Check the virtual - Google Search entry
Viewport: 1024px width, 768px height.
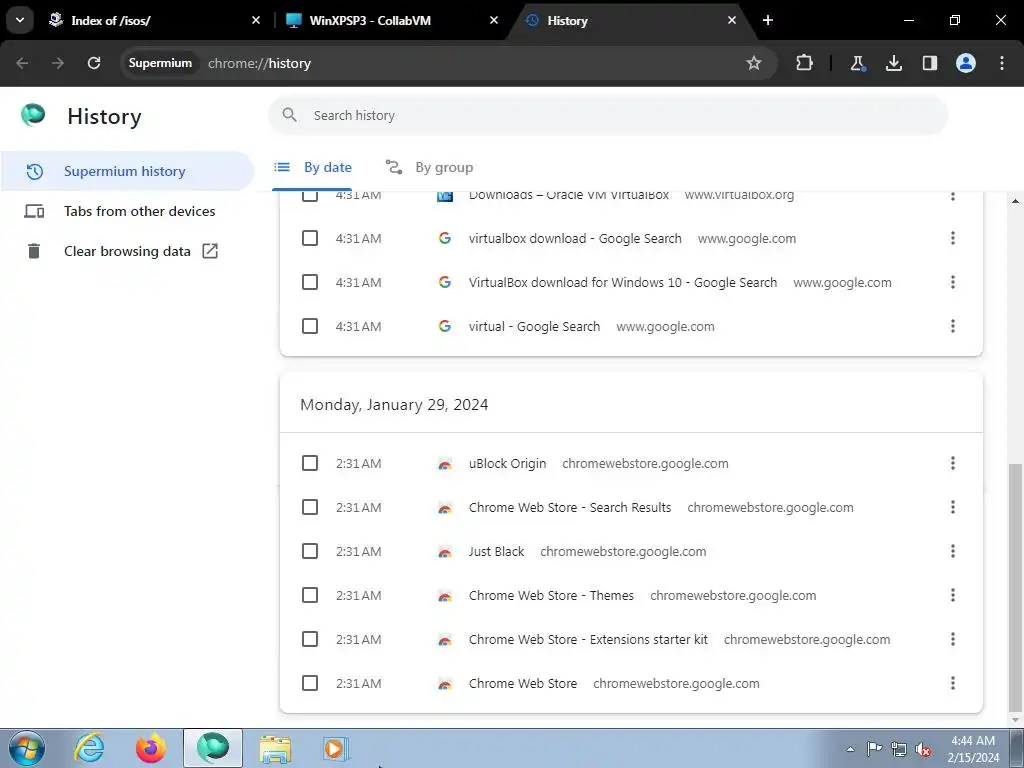coord(310,326)
